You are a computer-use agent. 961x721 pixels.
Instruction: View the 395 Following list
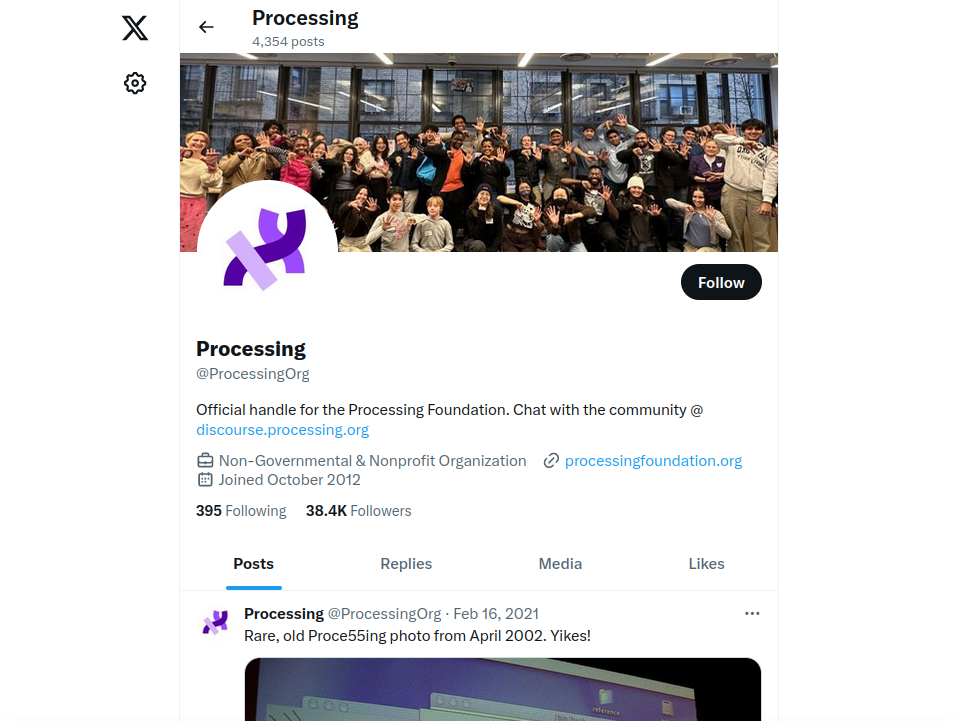(x=241, y=511)
